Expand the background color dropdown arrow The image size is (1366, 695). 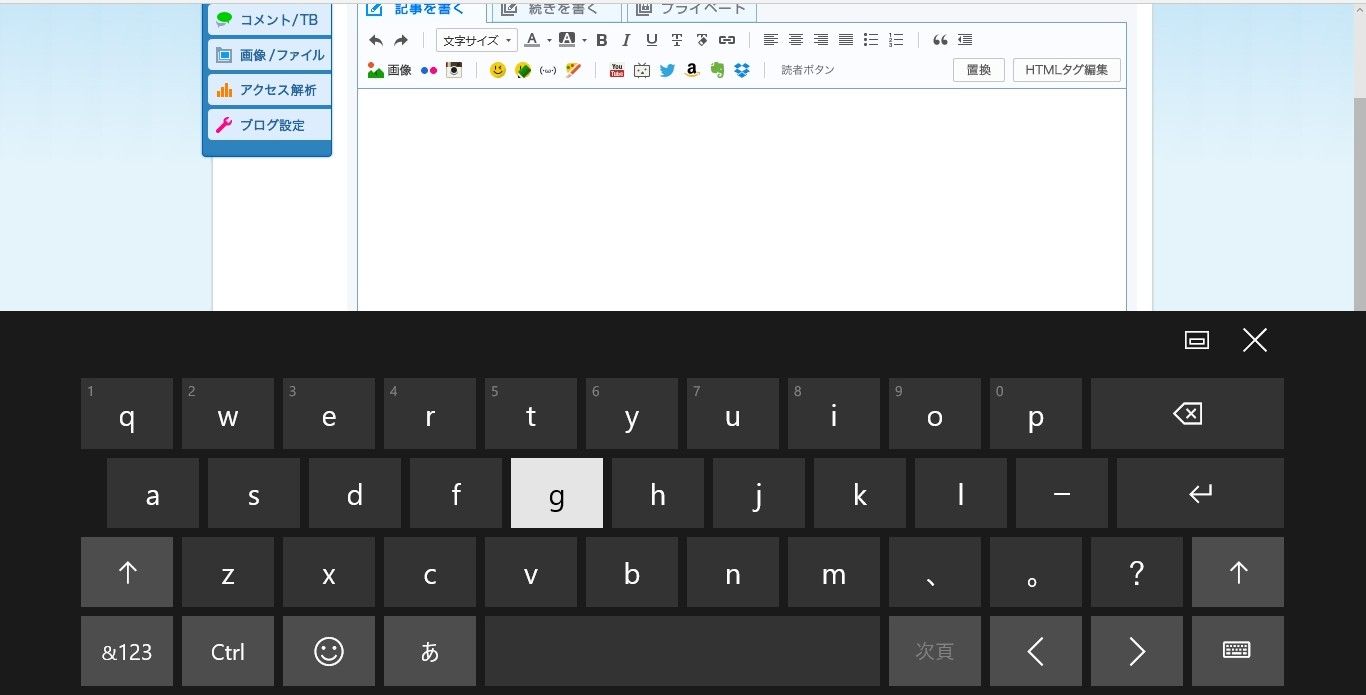point(584,41)
